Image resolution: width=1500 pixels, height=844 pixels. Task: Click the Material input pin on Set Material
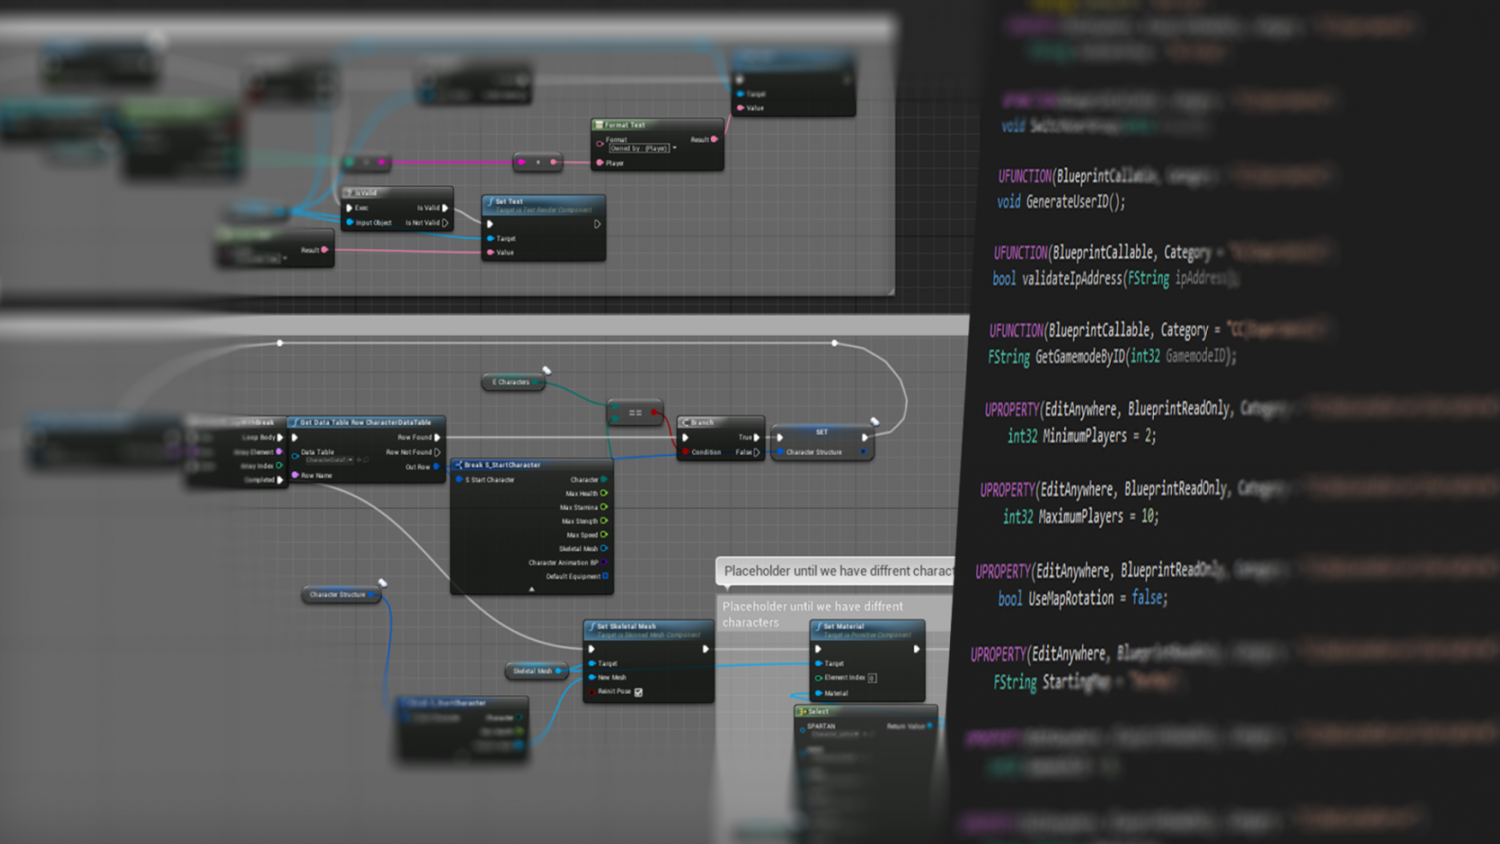(819, 693)
